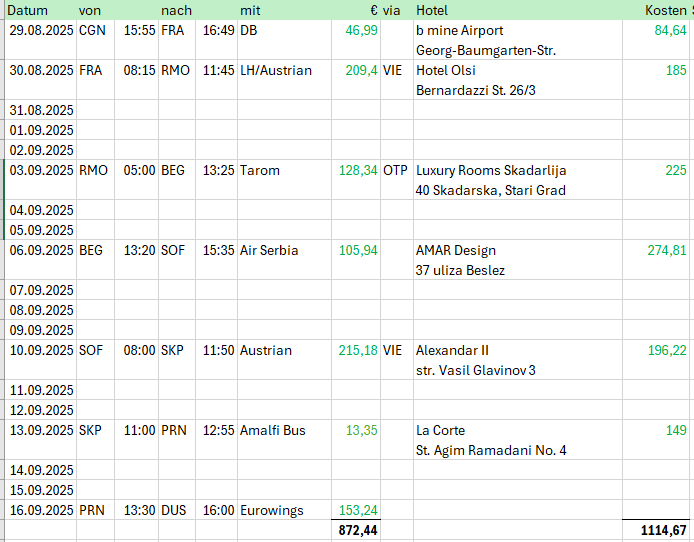Click the LH/Austrian airline cell
Screen dimensions: 694x542
(x=284, y=80)
